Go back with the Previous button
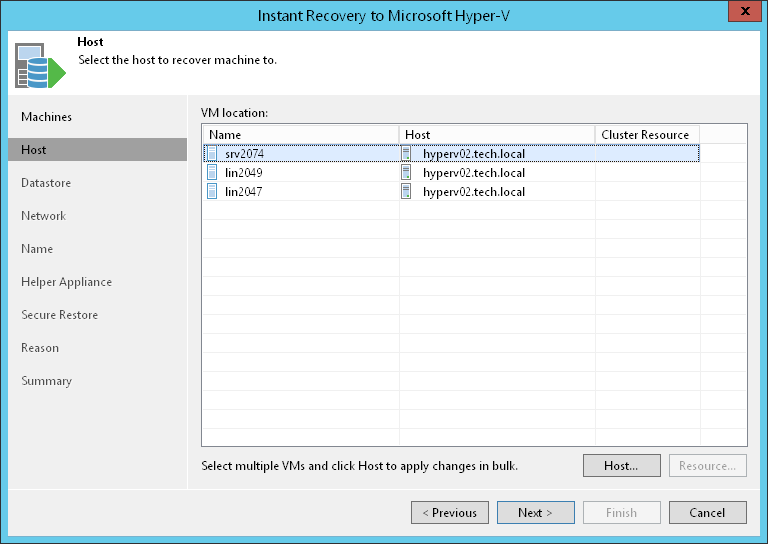 [450, 513]
